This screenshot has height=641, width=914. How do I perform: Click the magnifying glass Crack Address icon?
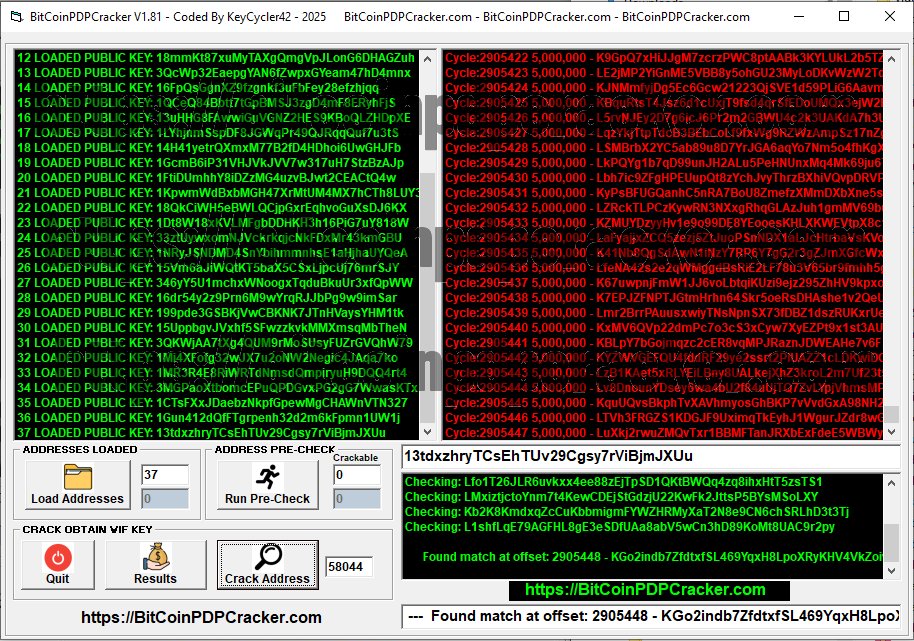[267, 558]
